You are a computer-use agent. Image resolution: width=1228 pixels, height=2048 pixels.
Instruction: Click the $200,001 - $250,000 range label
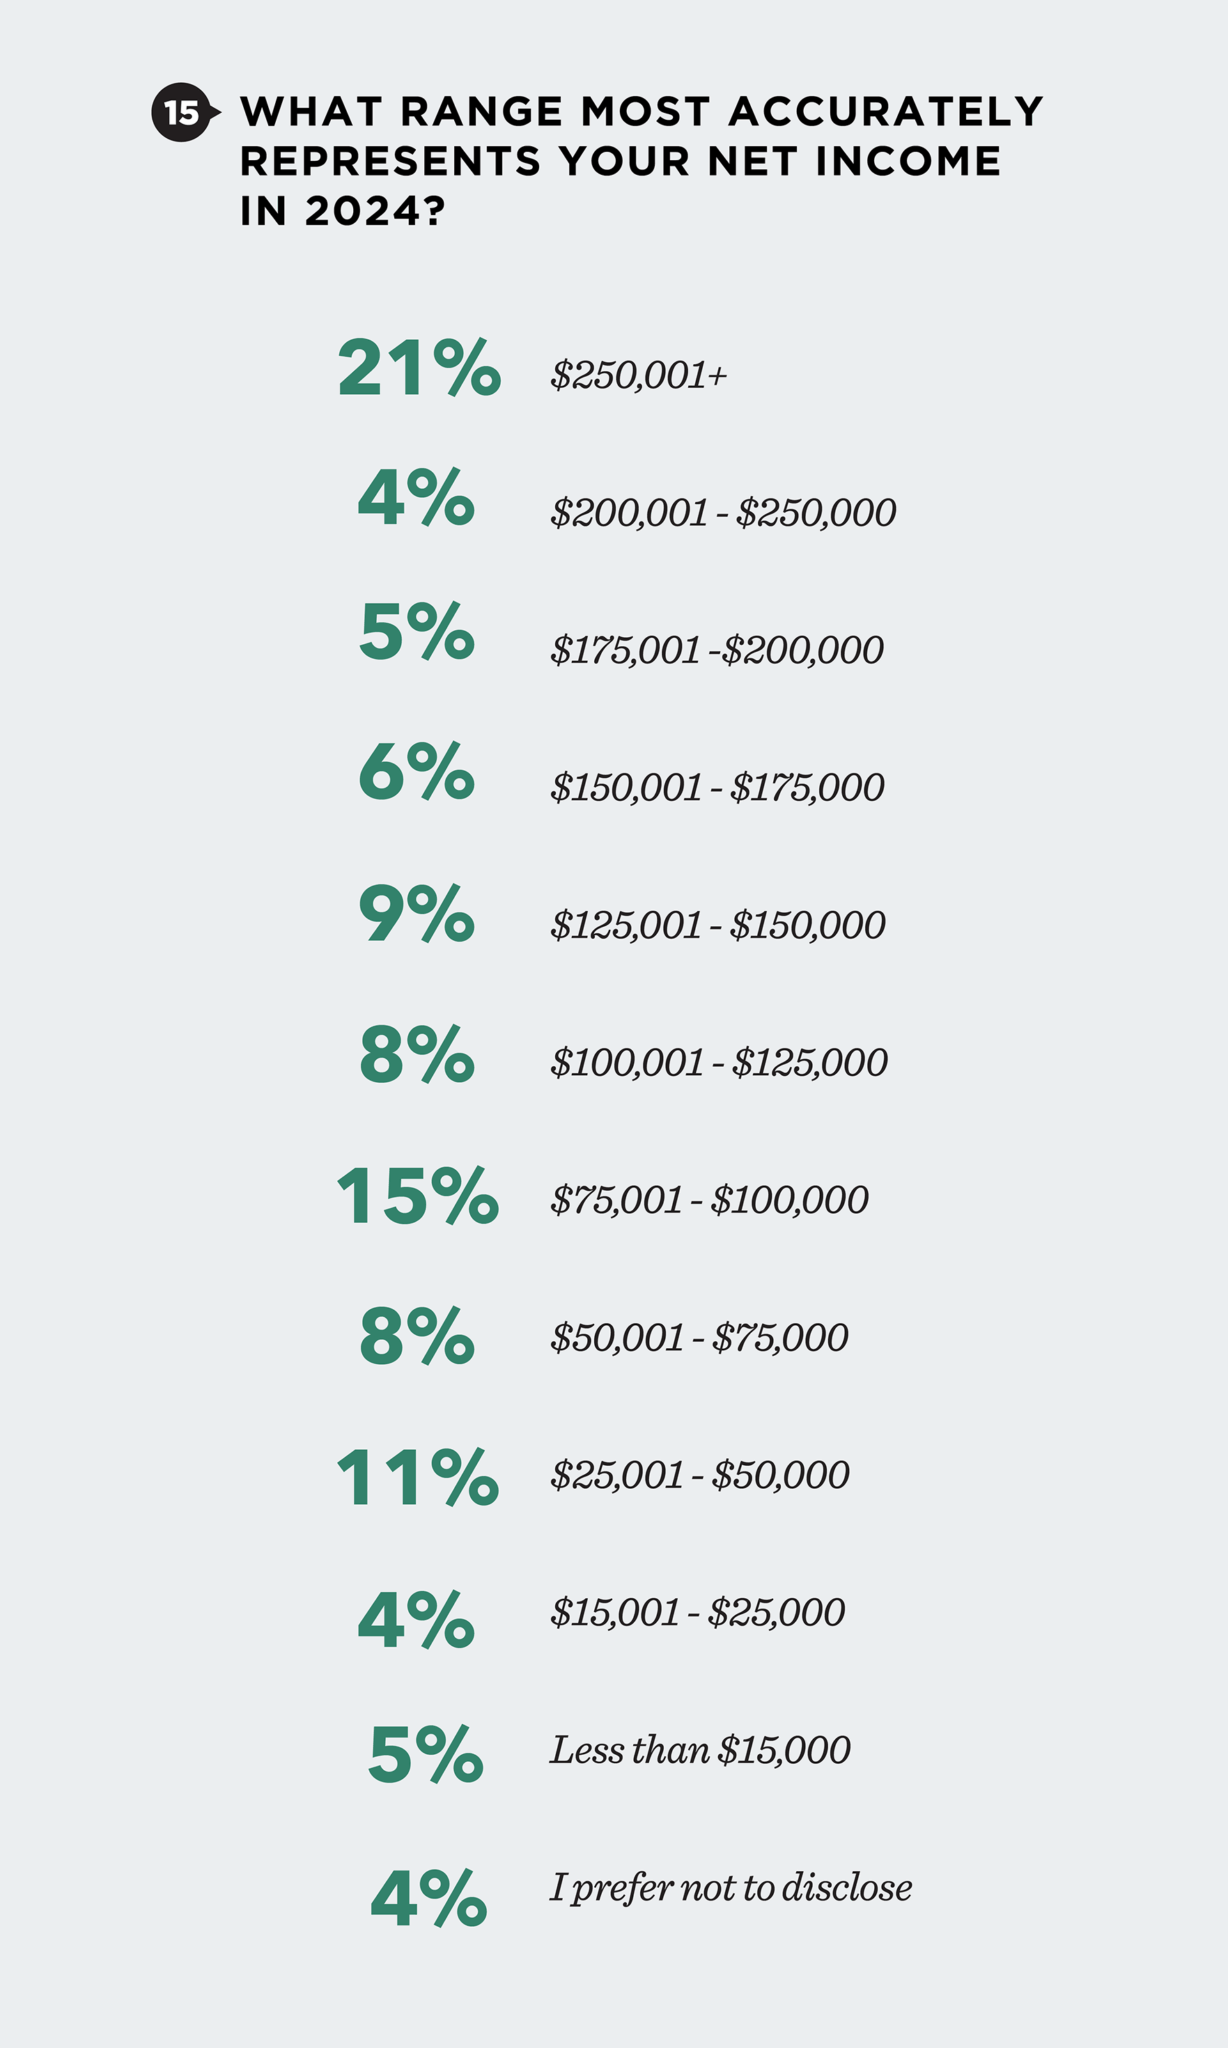[723, 513]
